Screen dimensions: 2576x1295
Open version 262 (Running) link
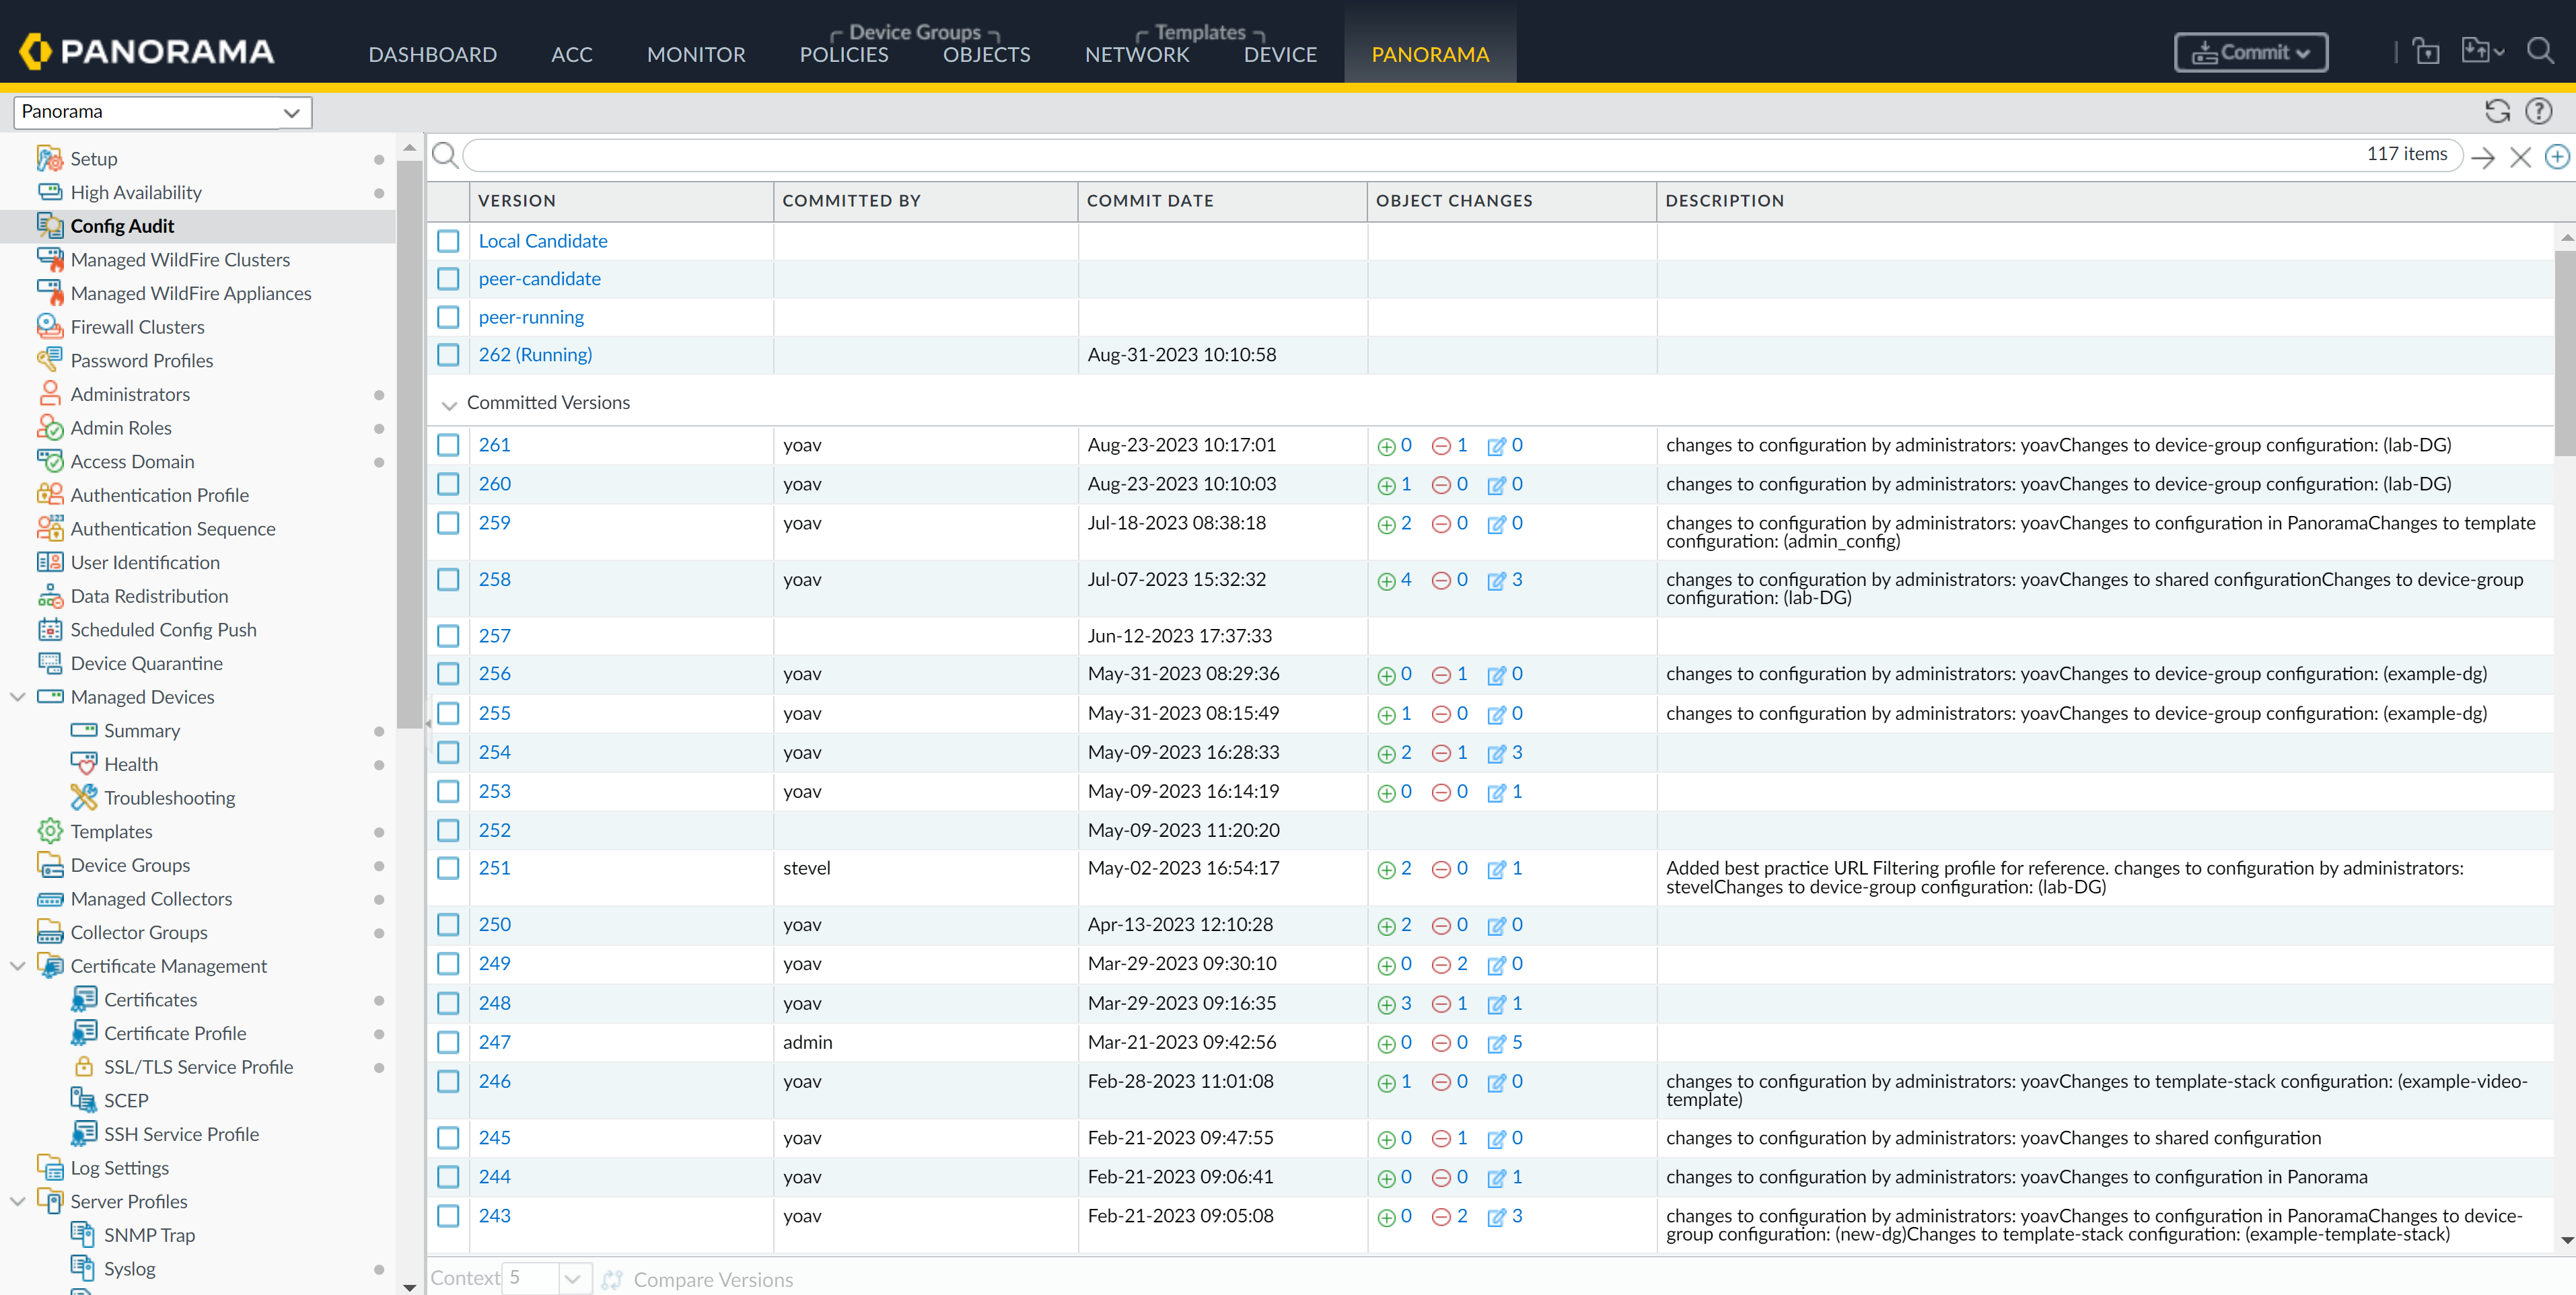[535, 355]
